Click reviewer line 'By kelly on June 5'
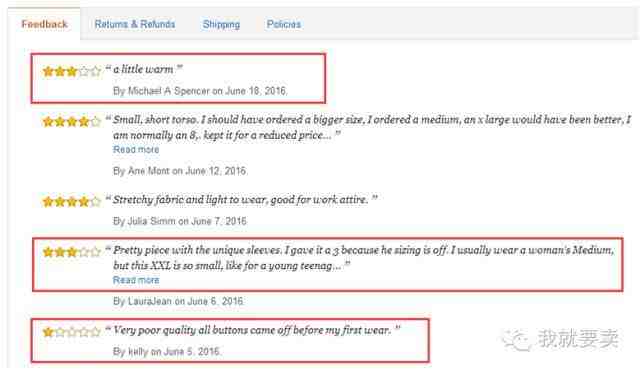This screenshot has height=370, width=640. click(167, 351)
